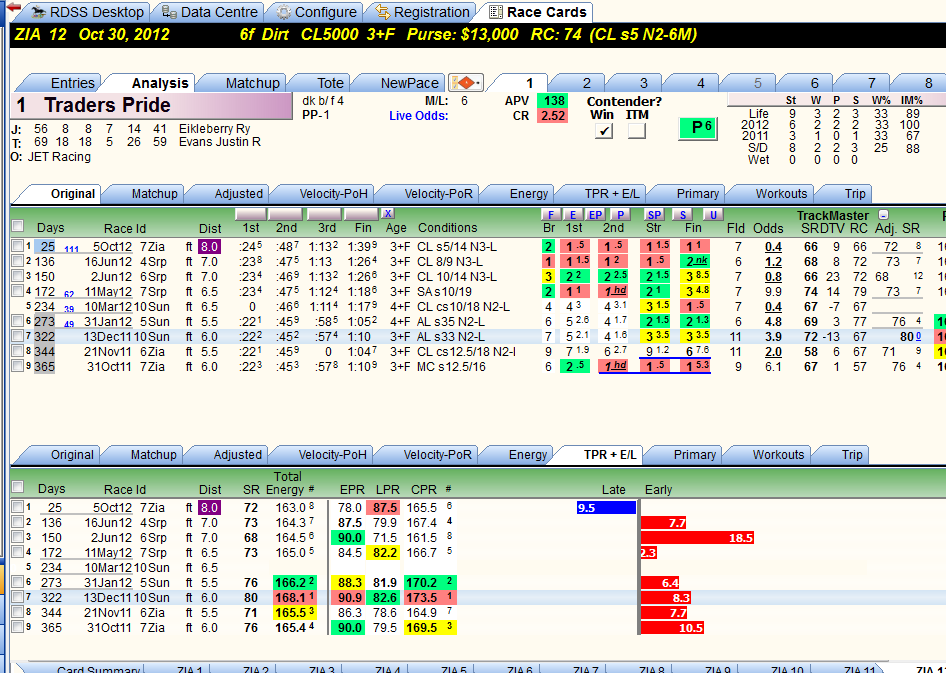Open the NewPace tab
This screenshot has width=946, height=673.
[x=409, y=83]
